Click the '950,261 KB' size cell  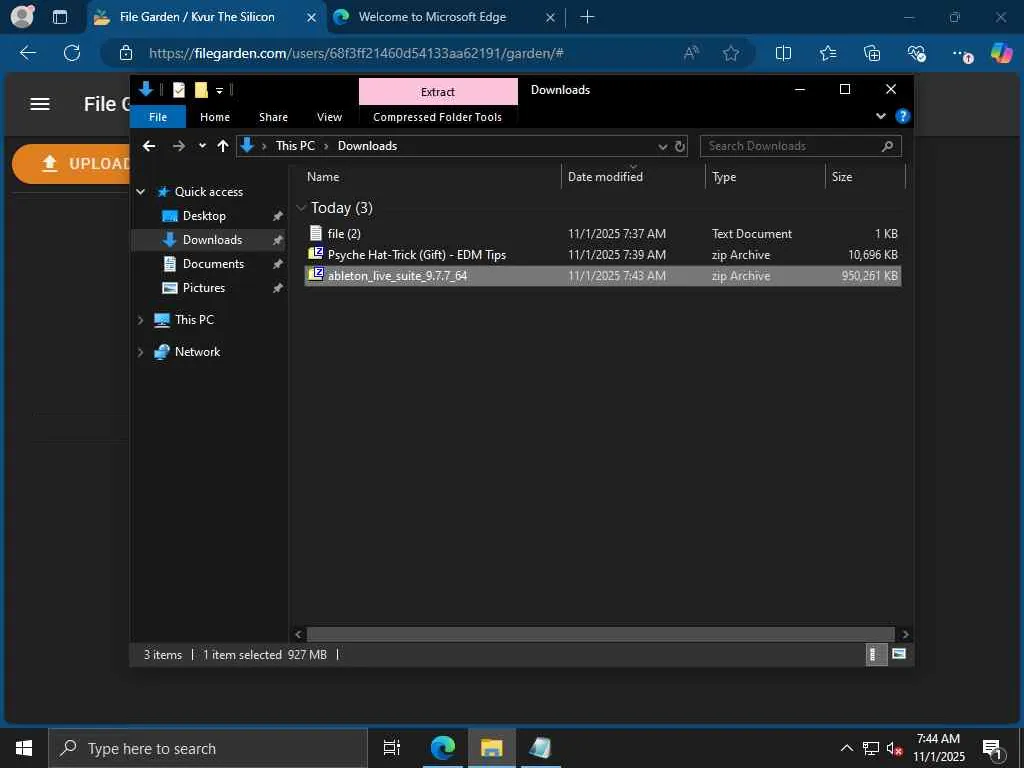(x=869, y=276)
